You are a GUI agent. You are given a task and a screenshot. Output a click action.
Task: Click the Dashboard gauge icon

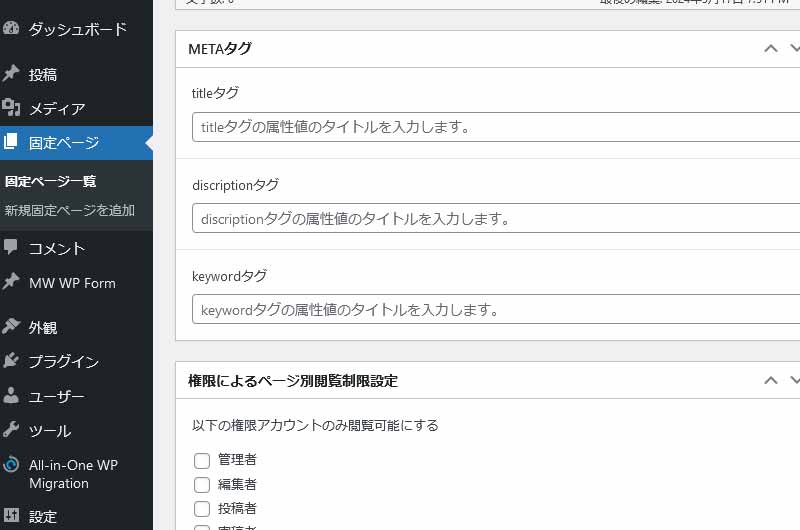[11, 28]
